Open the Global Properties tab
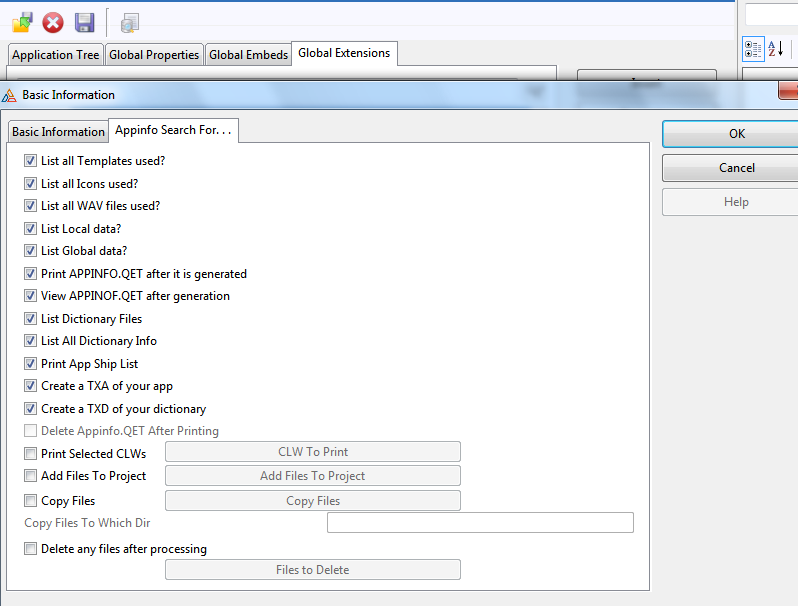Screen dimensions: 798x606 tap(154, 55)
